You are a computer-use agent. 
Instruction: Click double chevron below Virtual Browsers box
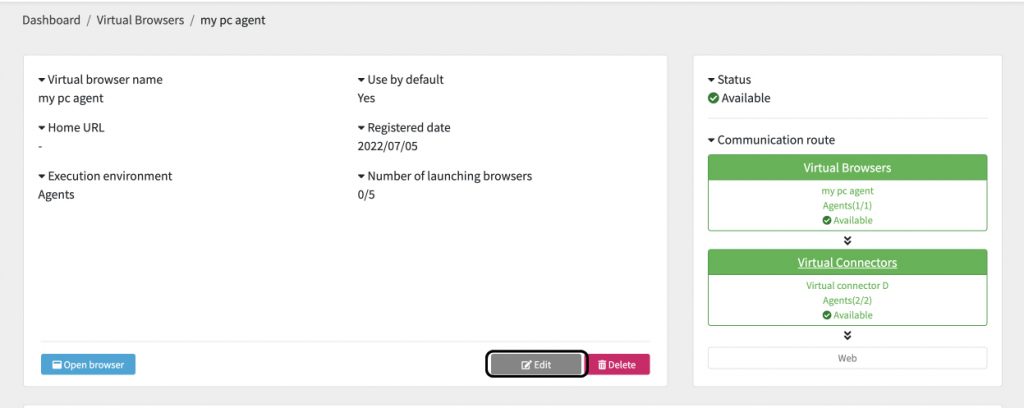pos(848,240)
